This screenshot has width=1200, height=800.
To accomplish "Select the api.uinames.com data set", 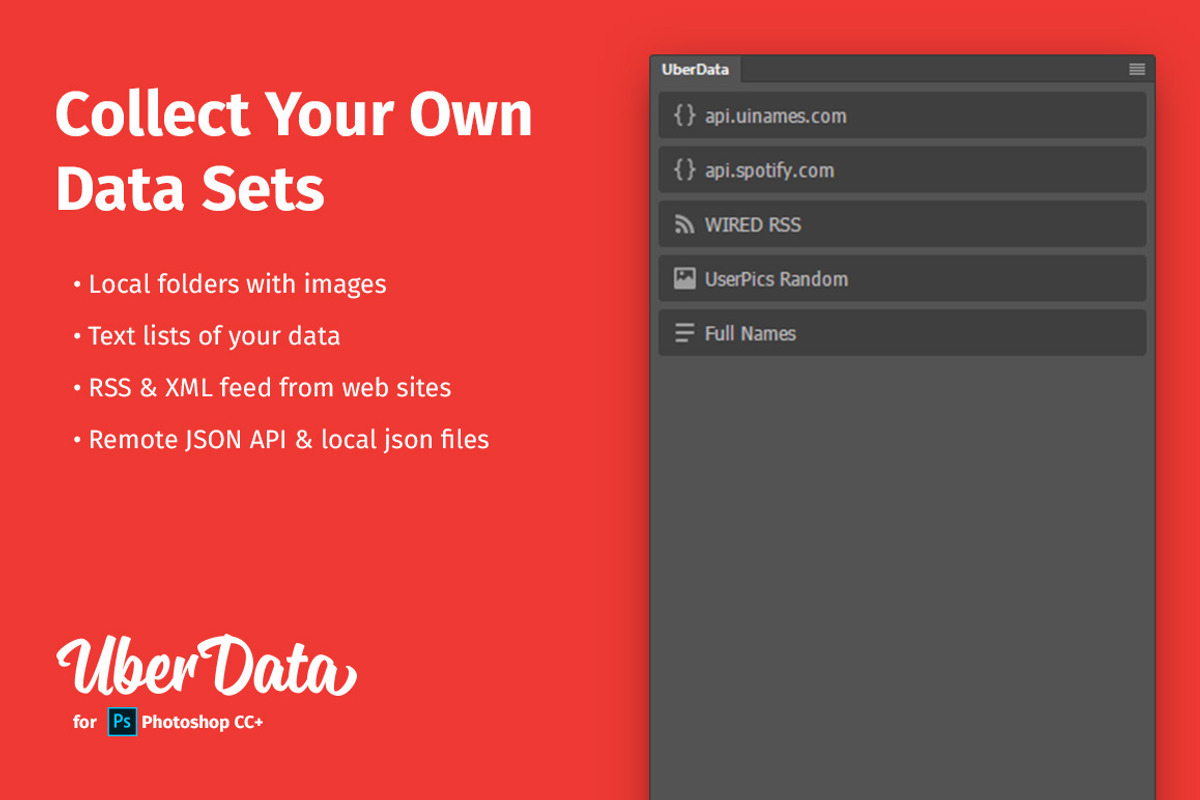I will pos(902,115).
